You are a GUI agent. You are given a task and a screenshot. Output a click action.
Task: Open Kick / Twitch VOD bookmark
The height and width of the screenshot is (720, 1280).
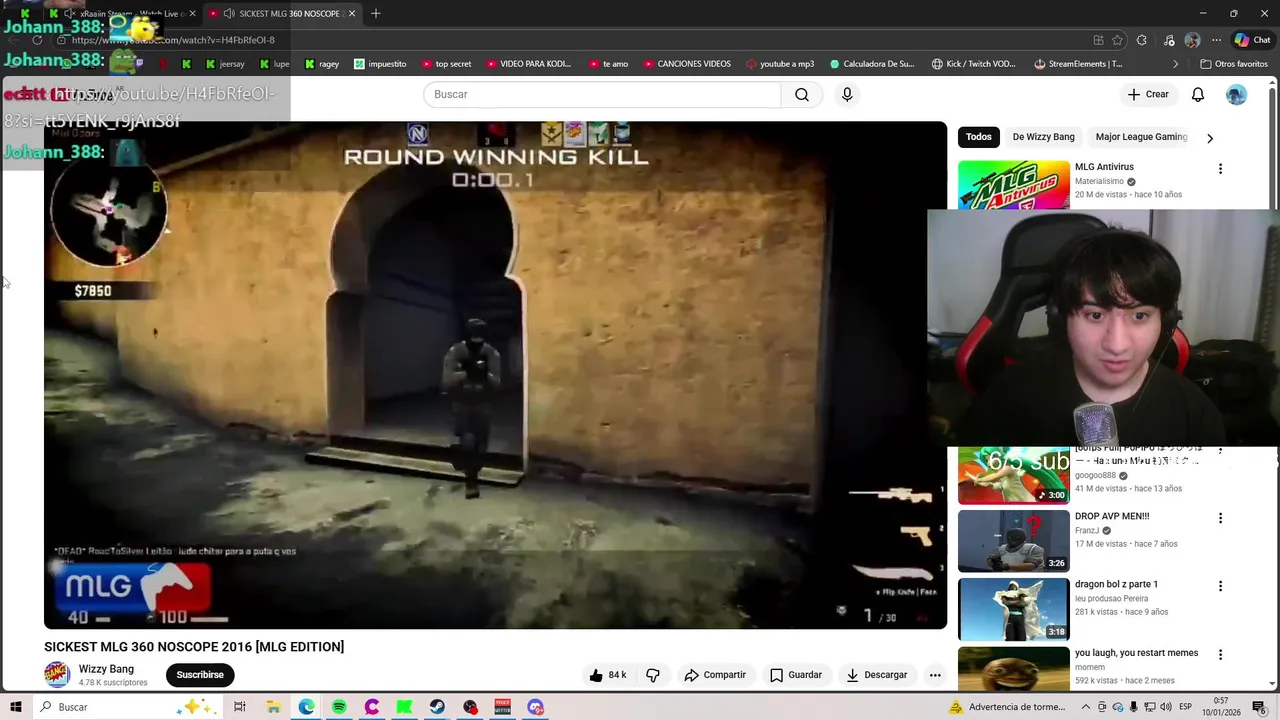[x=973, y=64]
